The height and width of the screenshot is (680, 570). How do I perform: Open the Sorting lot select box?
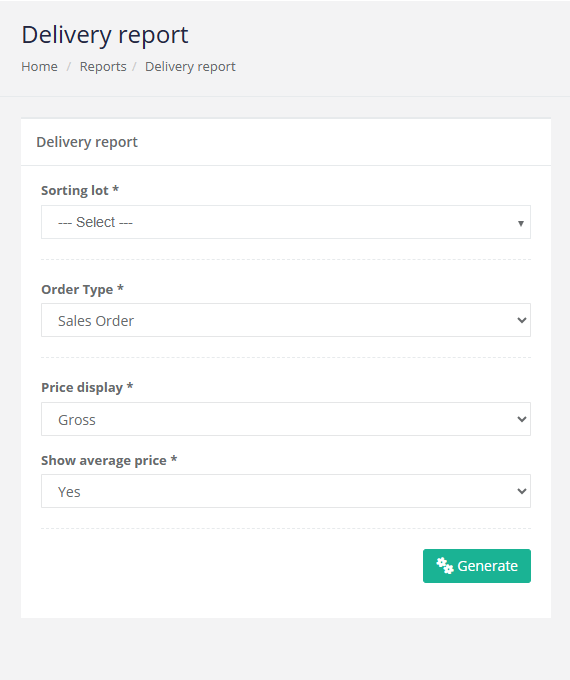286,222
